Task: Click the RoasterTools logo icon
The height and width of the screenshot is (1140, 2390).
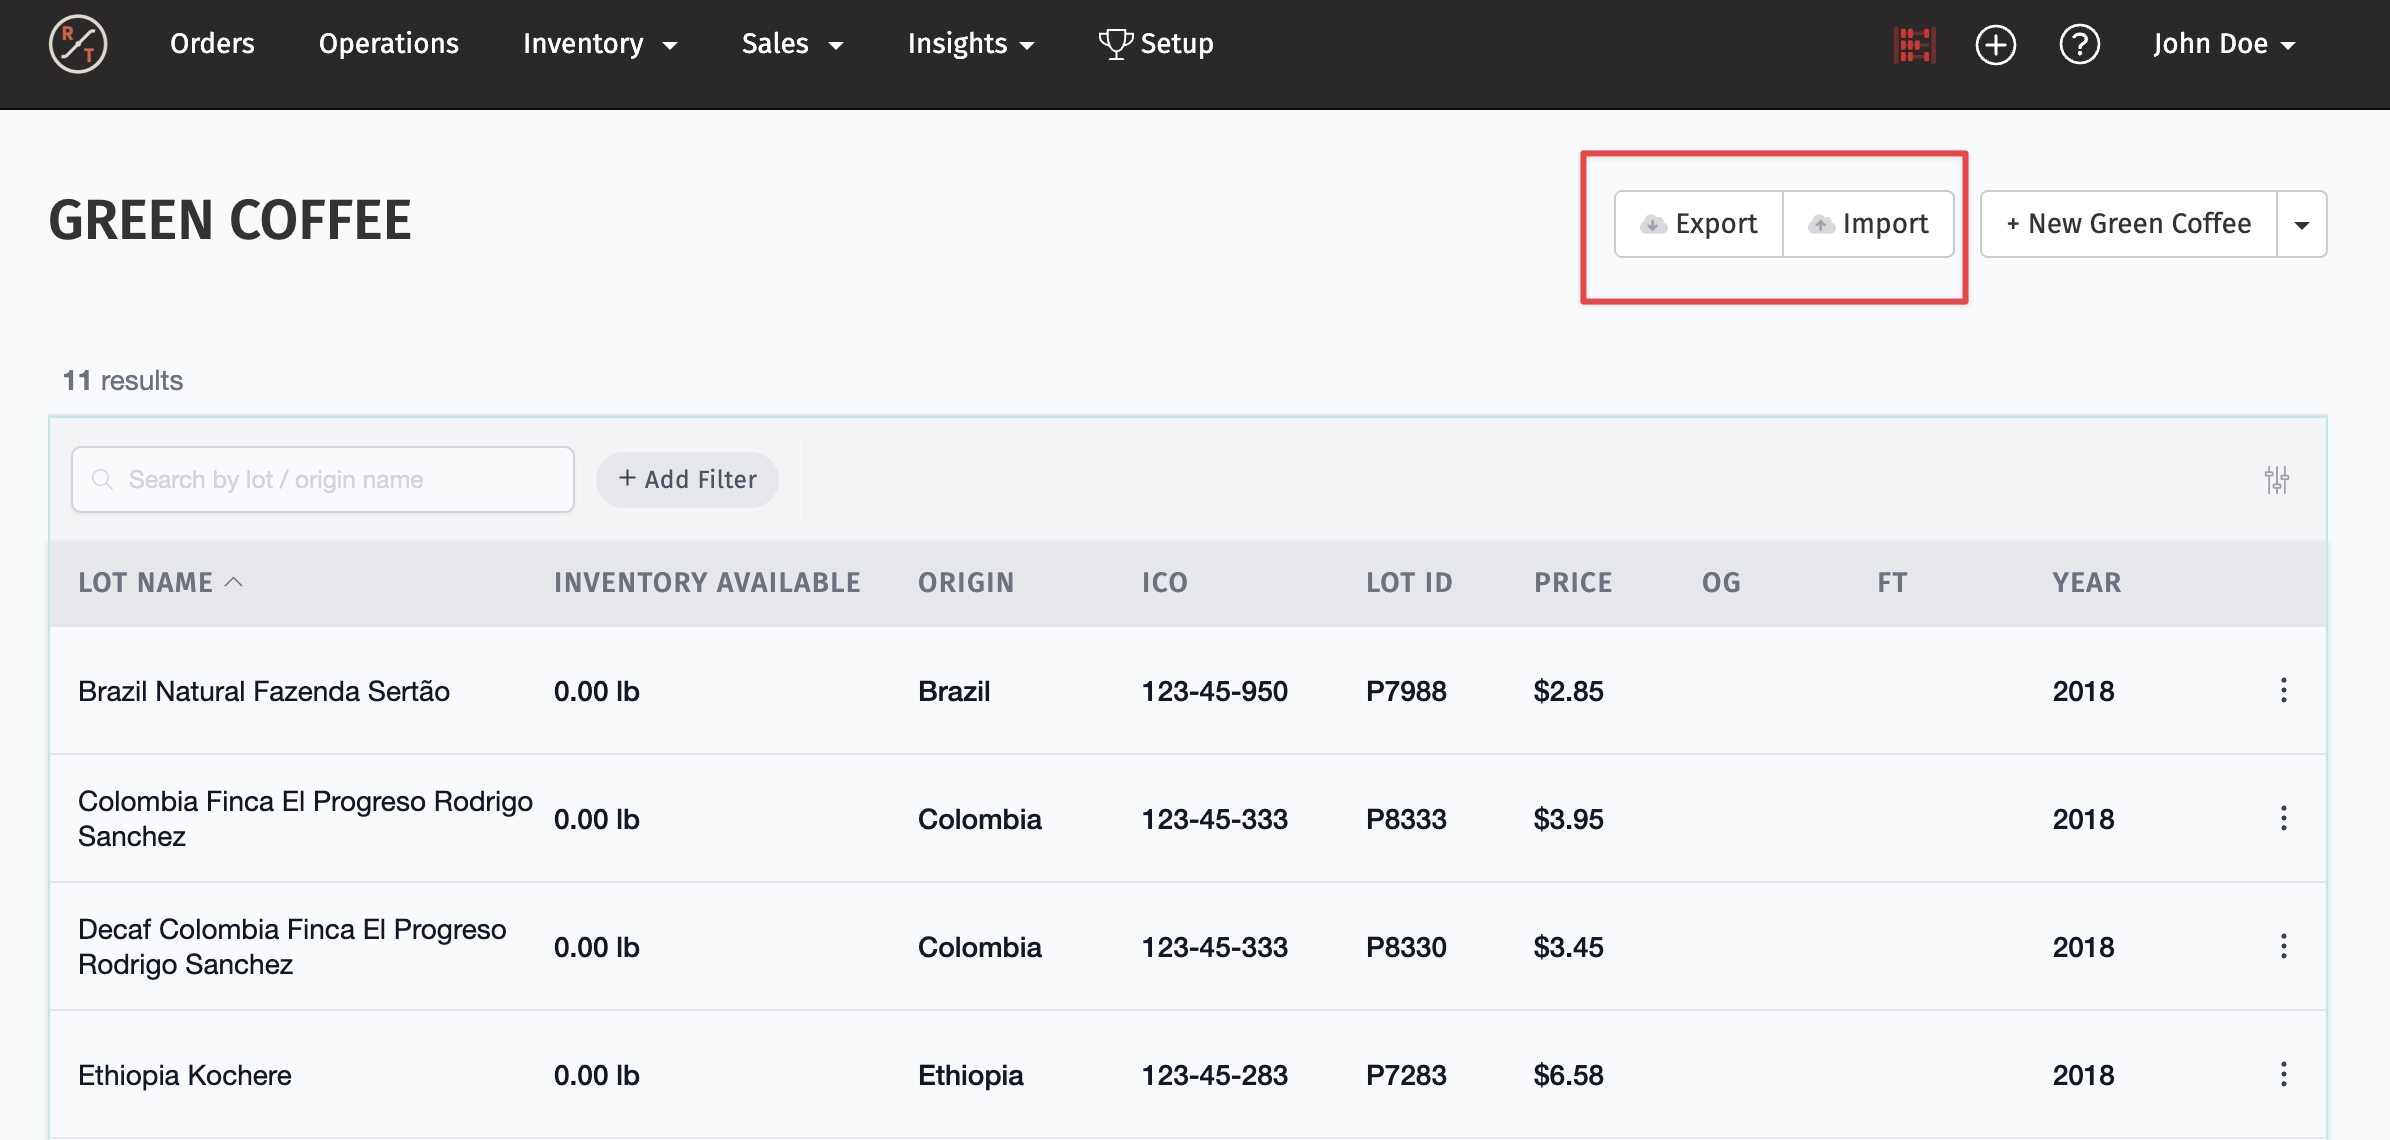Action: pos(78,44)
